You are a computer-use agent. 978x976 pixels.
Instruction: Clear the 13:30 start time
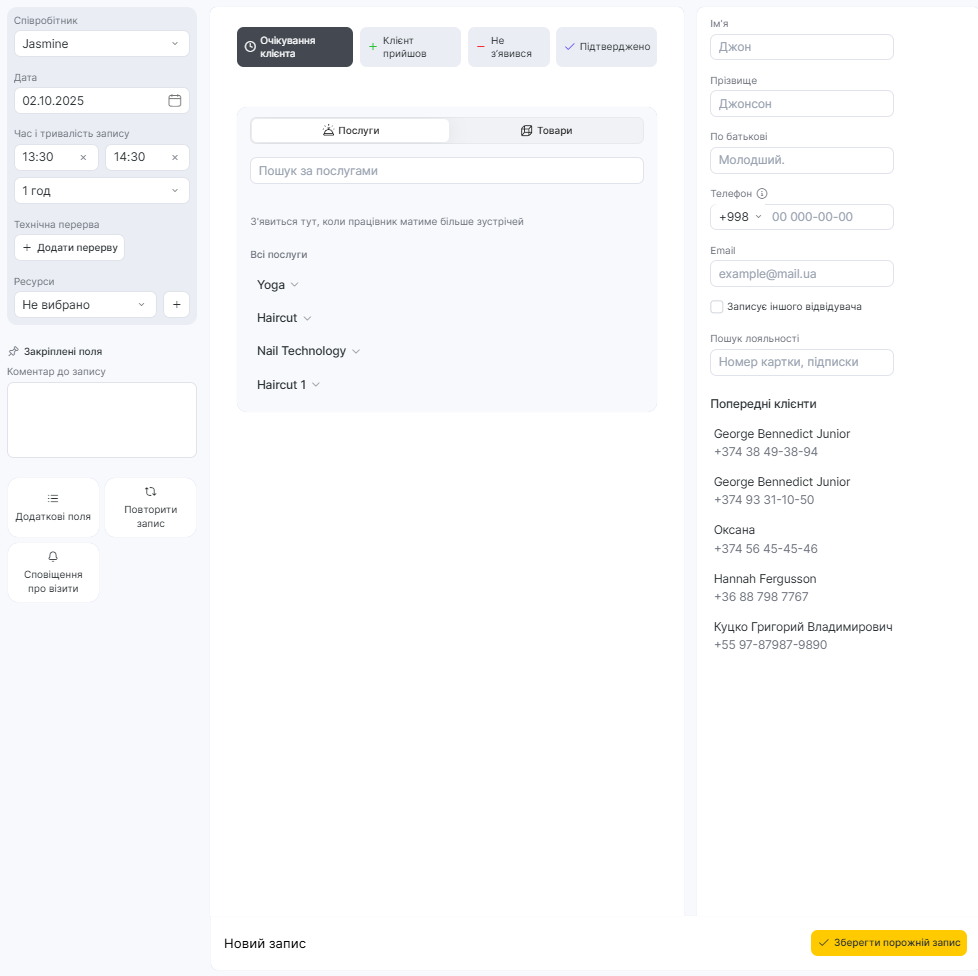click(83, 158)
